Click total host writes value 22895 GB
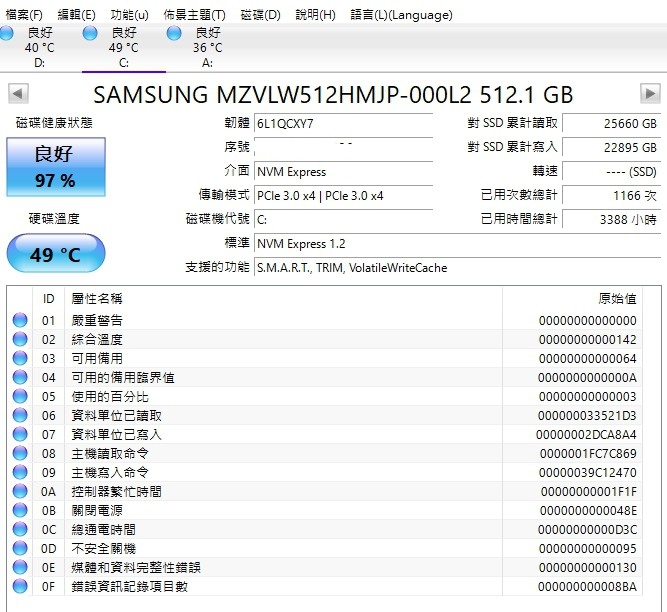The height and width of the screenshot is (612, 667). (611, 148)
